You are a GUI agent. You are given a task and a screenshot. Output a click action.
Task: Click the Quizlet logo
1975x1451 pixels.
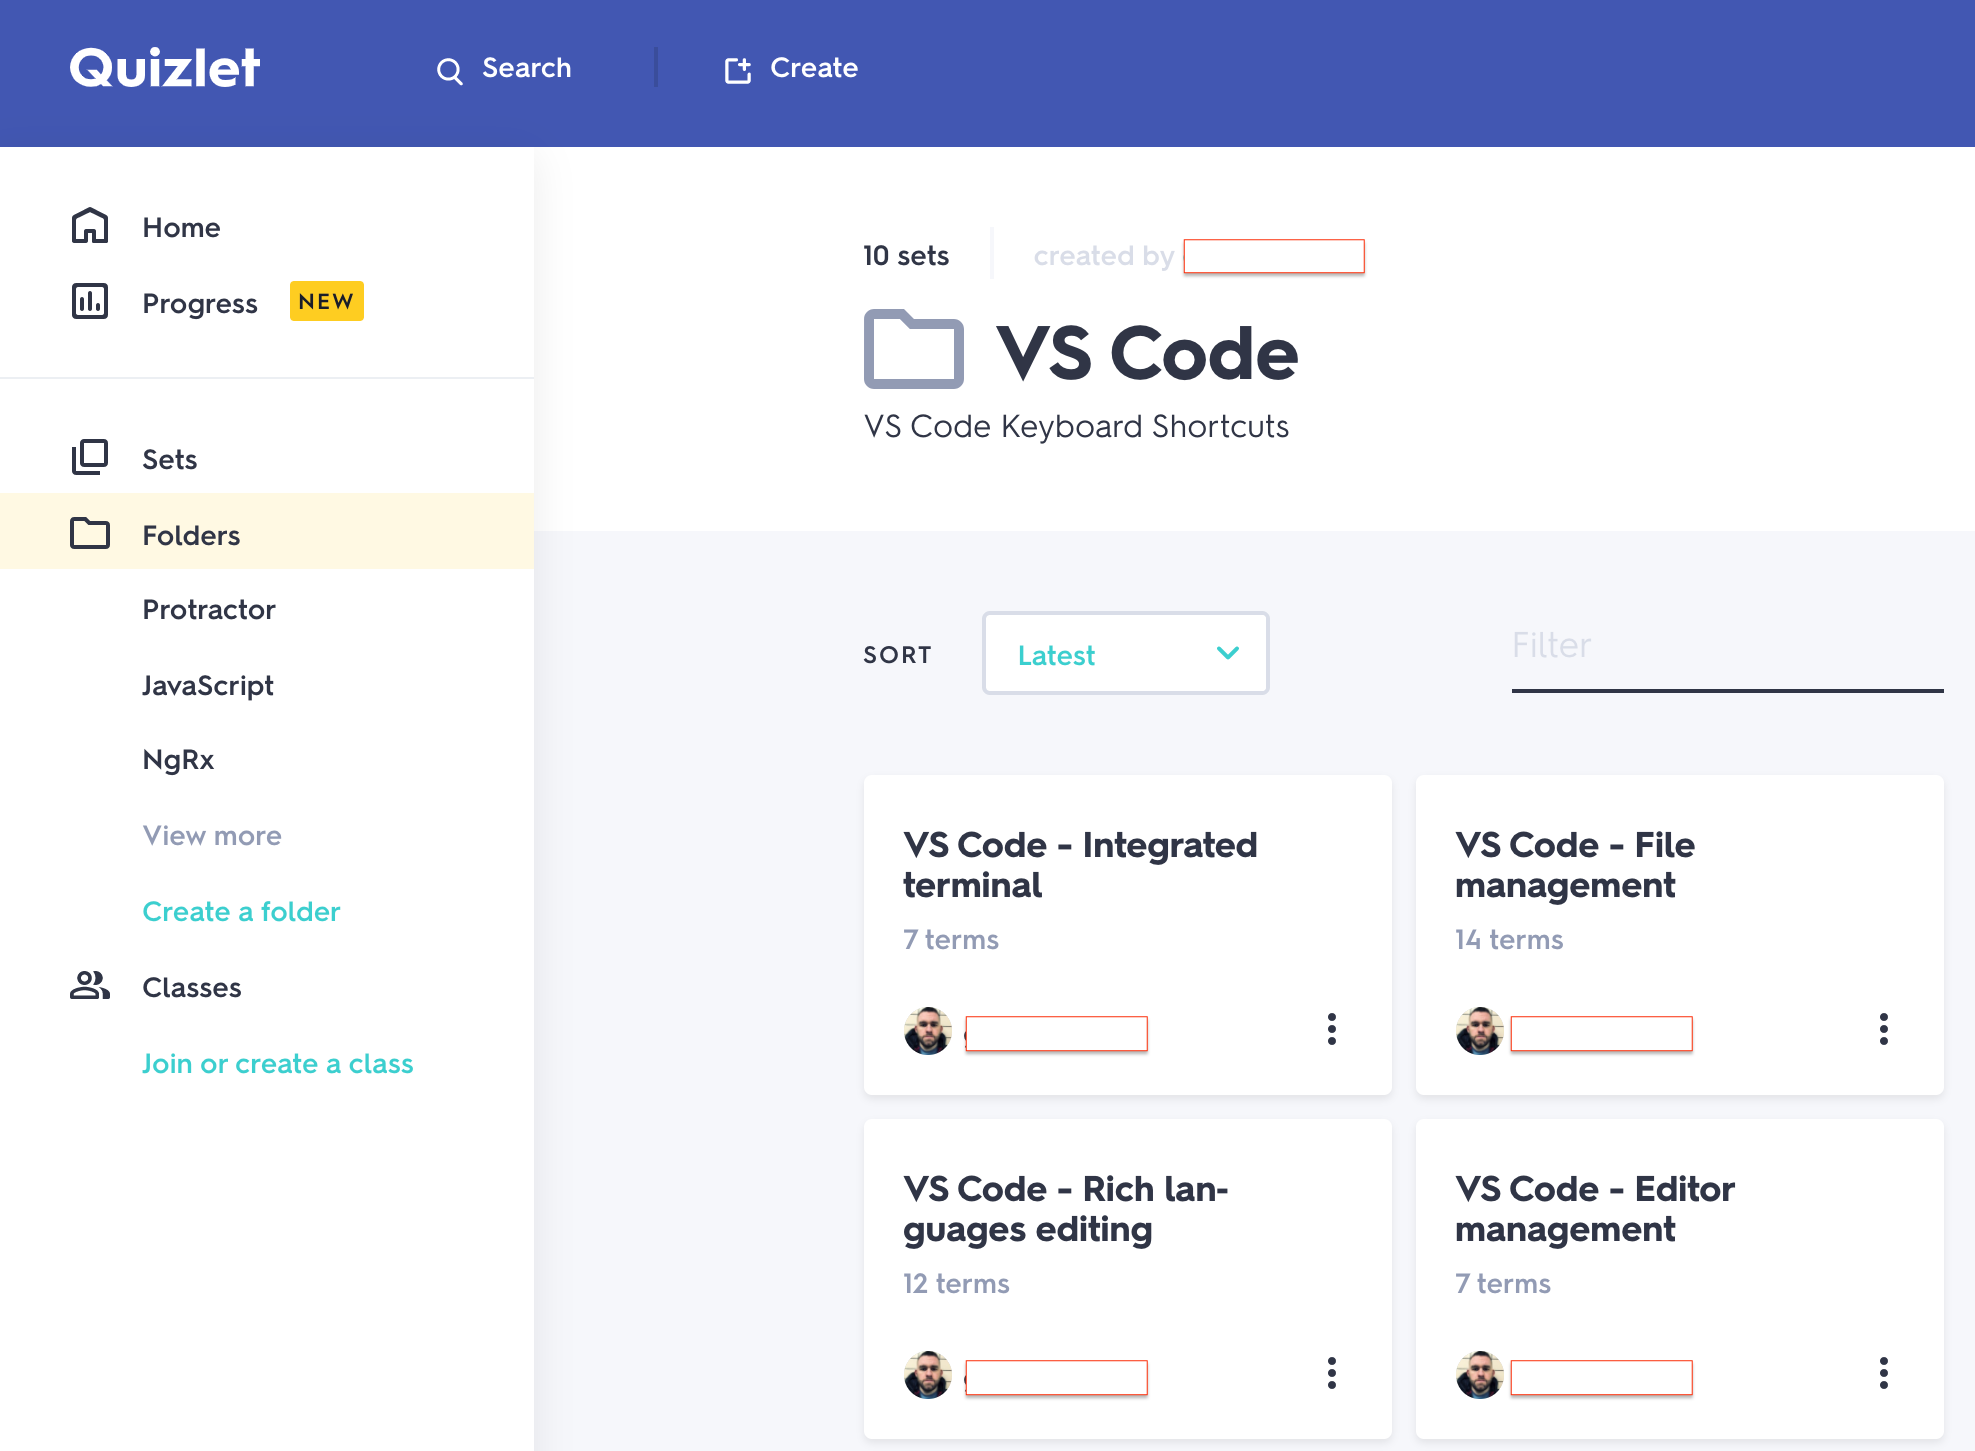point(165,68)
